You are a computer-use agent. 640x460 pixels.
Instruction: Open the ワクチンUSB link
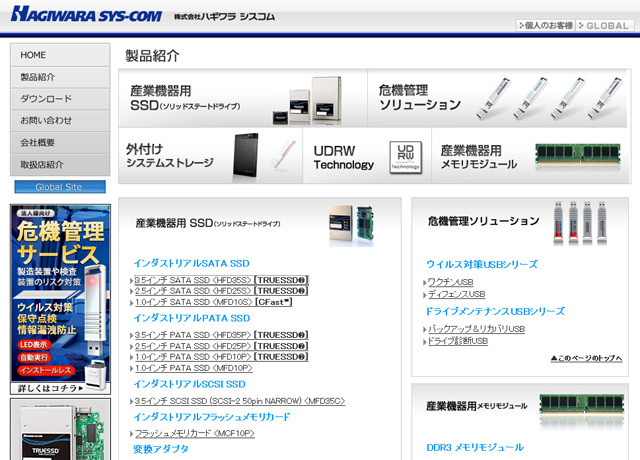(x=451, y=282)
